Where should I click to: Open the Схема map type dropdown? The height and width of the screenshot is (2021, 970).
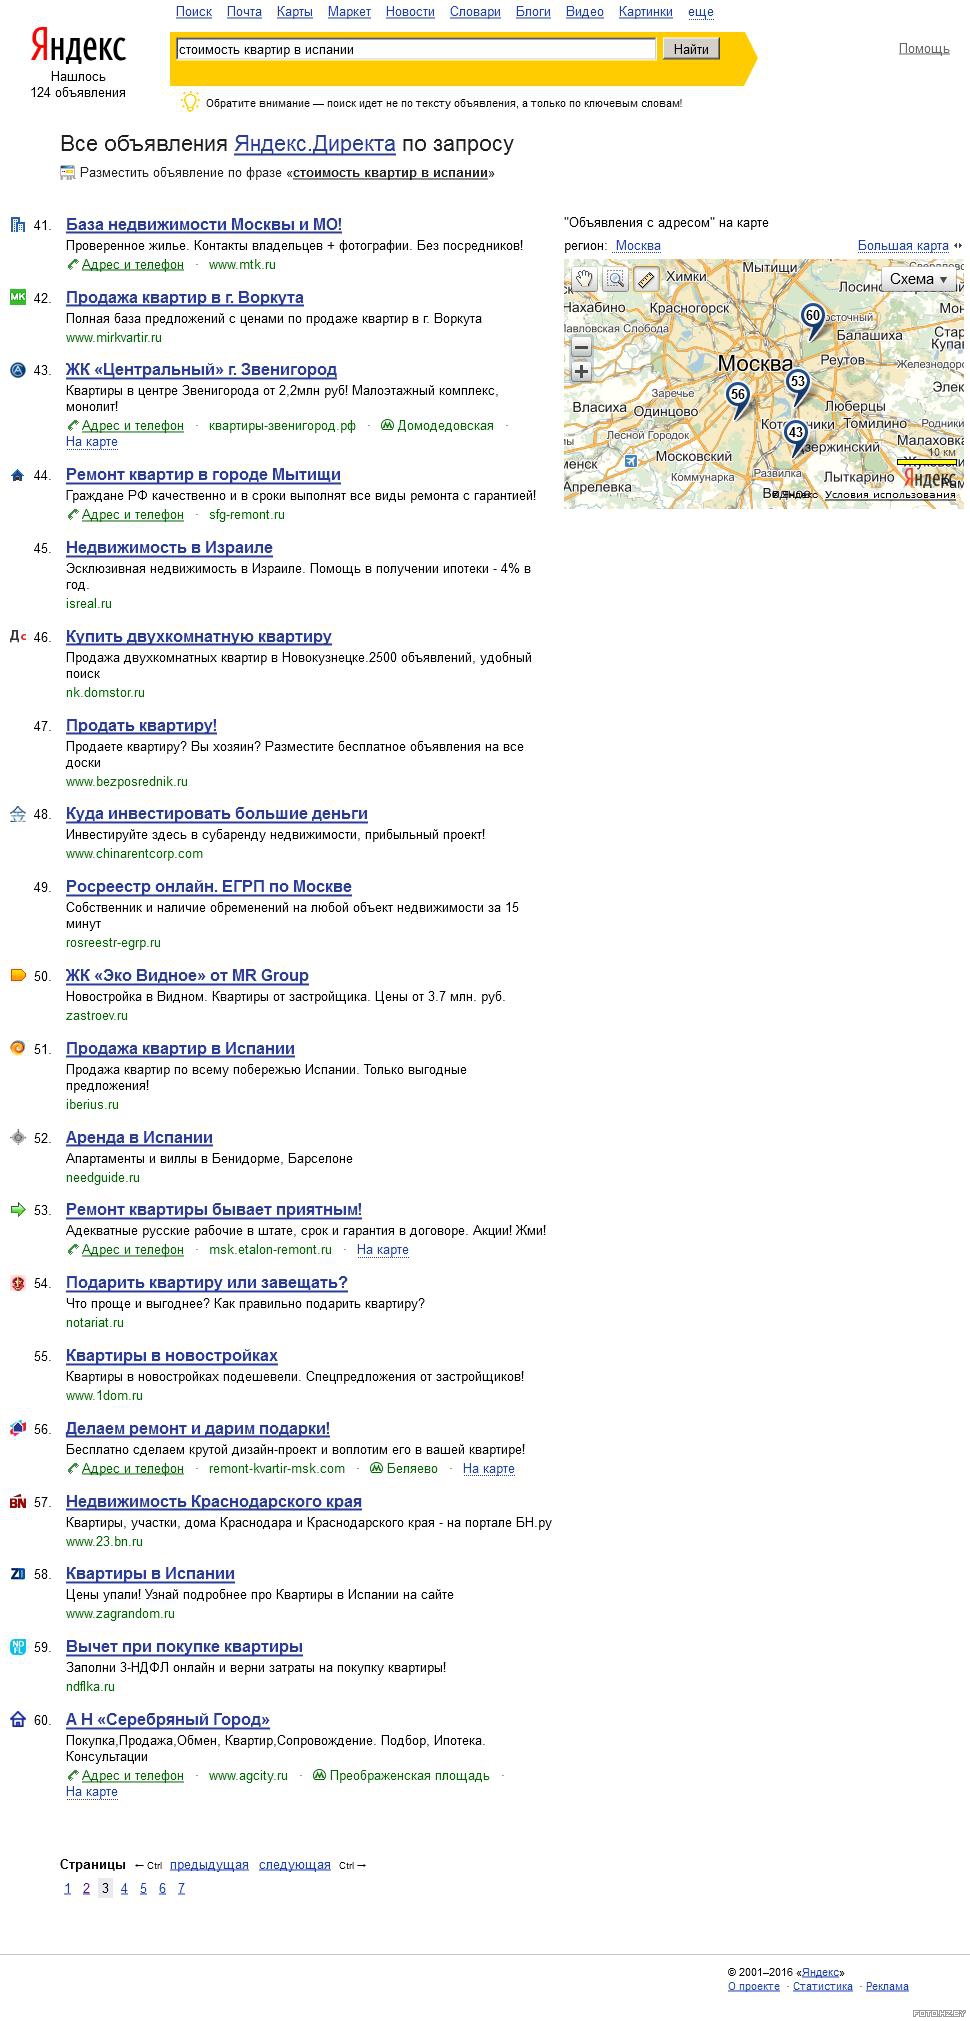coord(919,279)
